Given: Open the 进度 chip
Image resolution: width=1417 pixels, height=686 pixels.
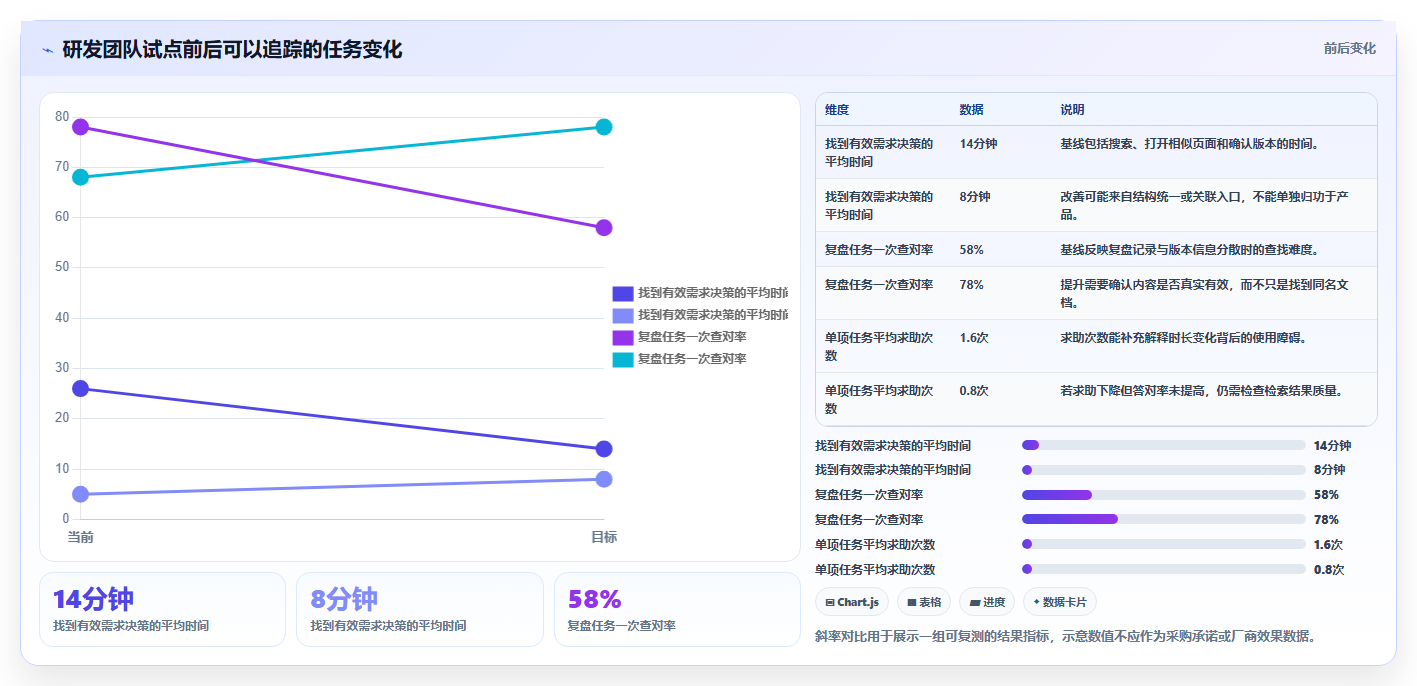Looking at the screenshot, I should [x=987, y=602].
